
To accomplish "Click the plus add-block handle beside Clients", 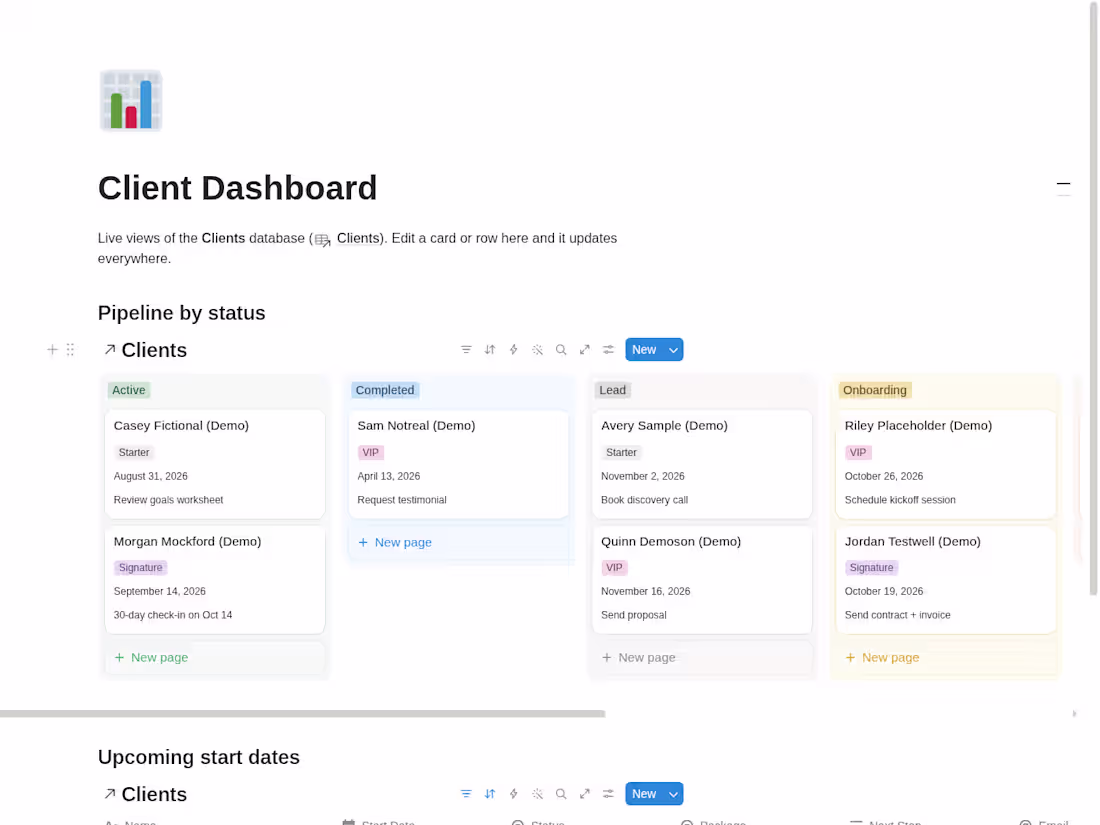I will pos(52,349).
